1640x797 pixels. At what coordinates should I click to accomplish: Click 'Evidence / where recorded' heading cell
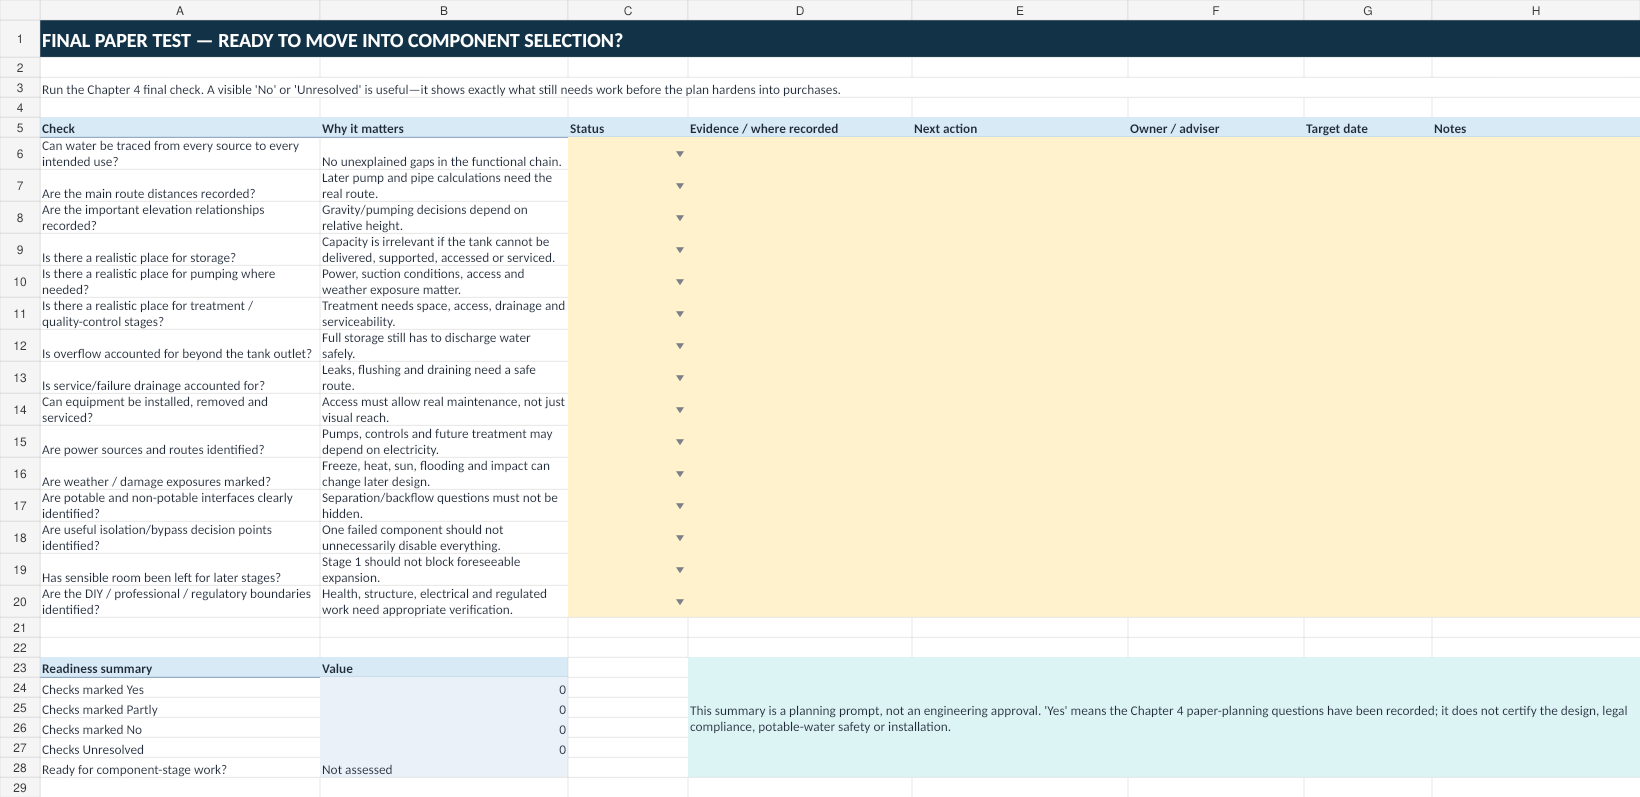click(800, 128)
